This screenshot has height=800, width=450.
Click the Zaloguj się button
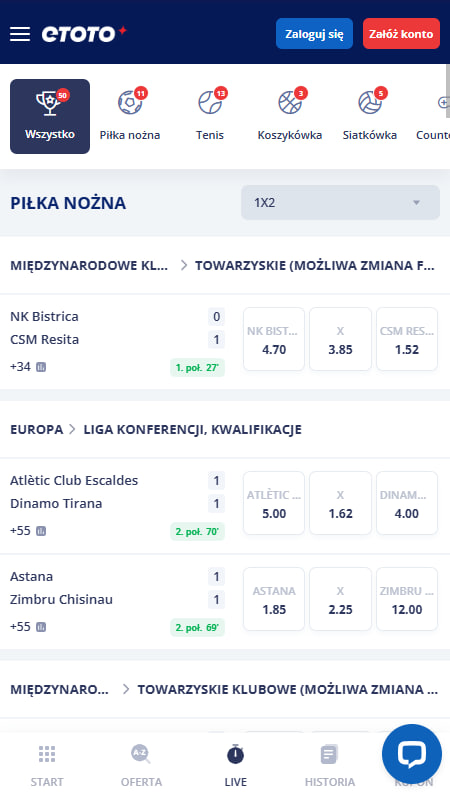pyautogui.click(x=314, y=34)
